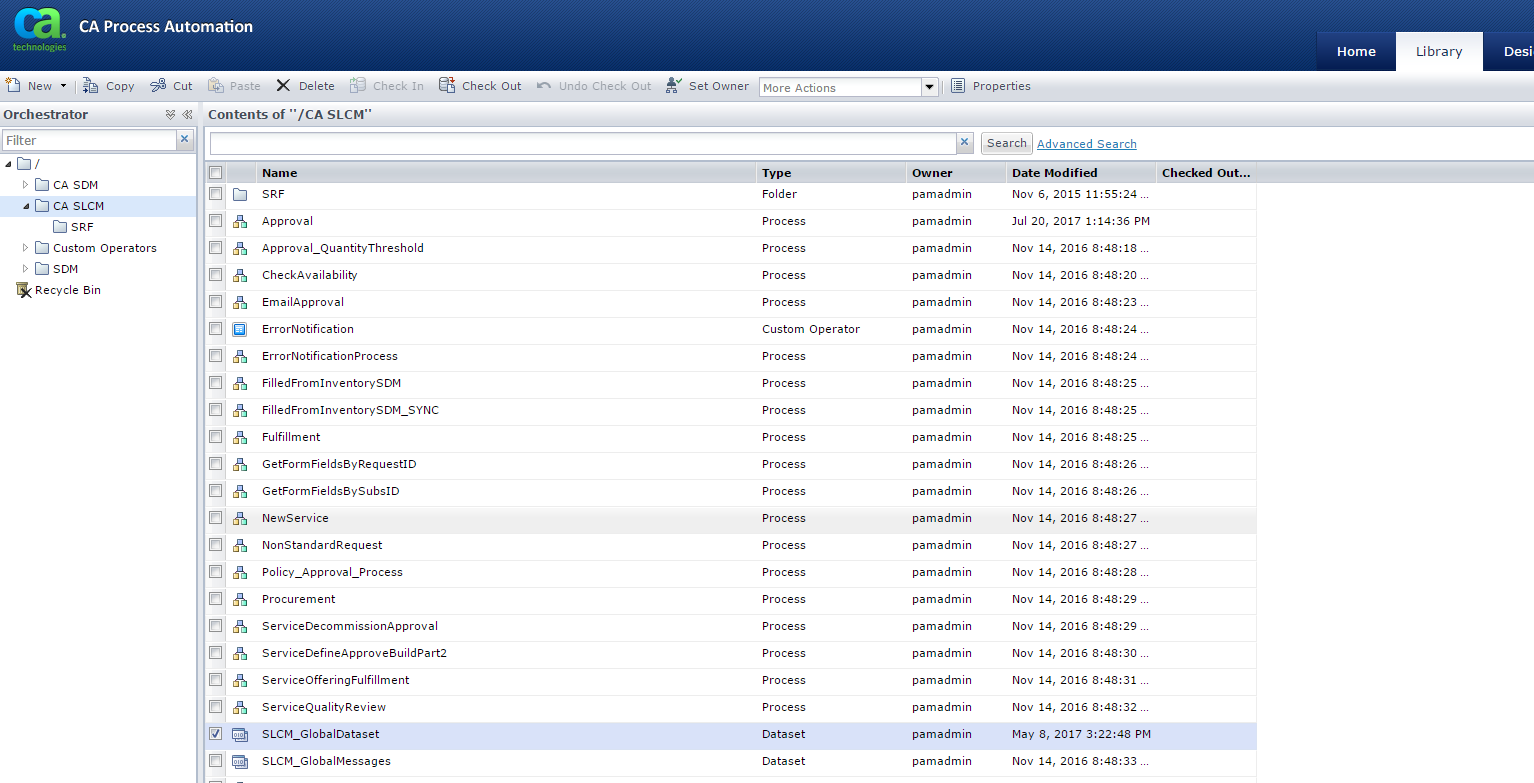Switch to the Library tab

pyautogui.click(x=1439, y=52)
